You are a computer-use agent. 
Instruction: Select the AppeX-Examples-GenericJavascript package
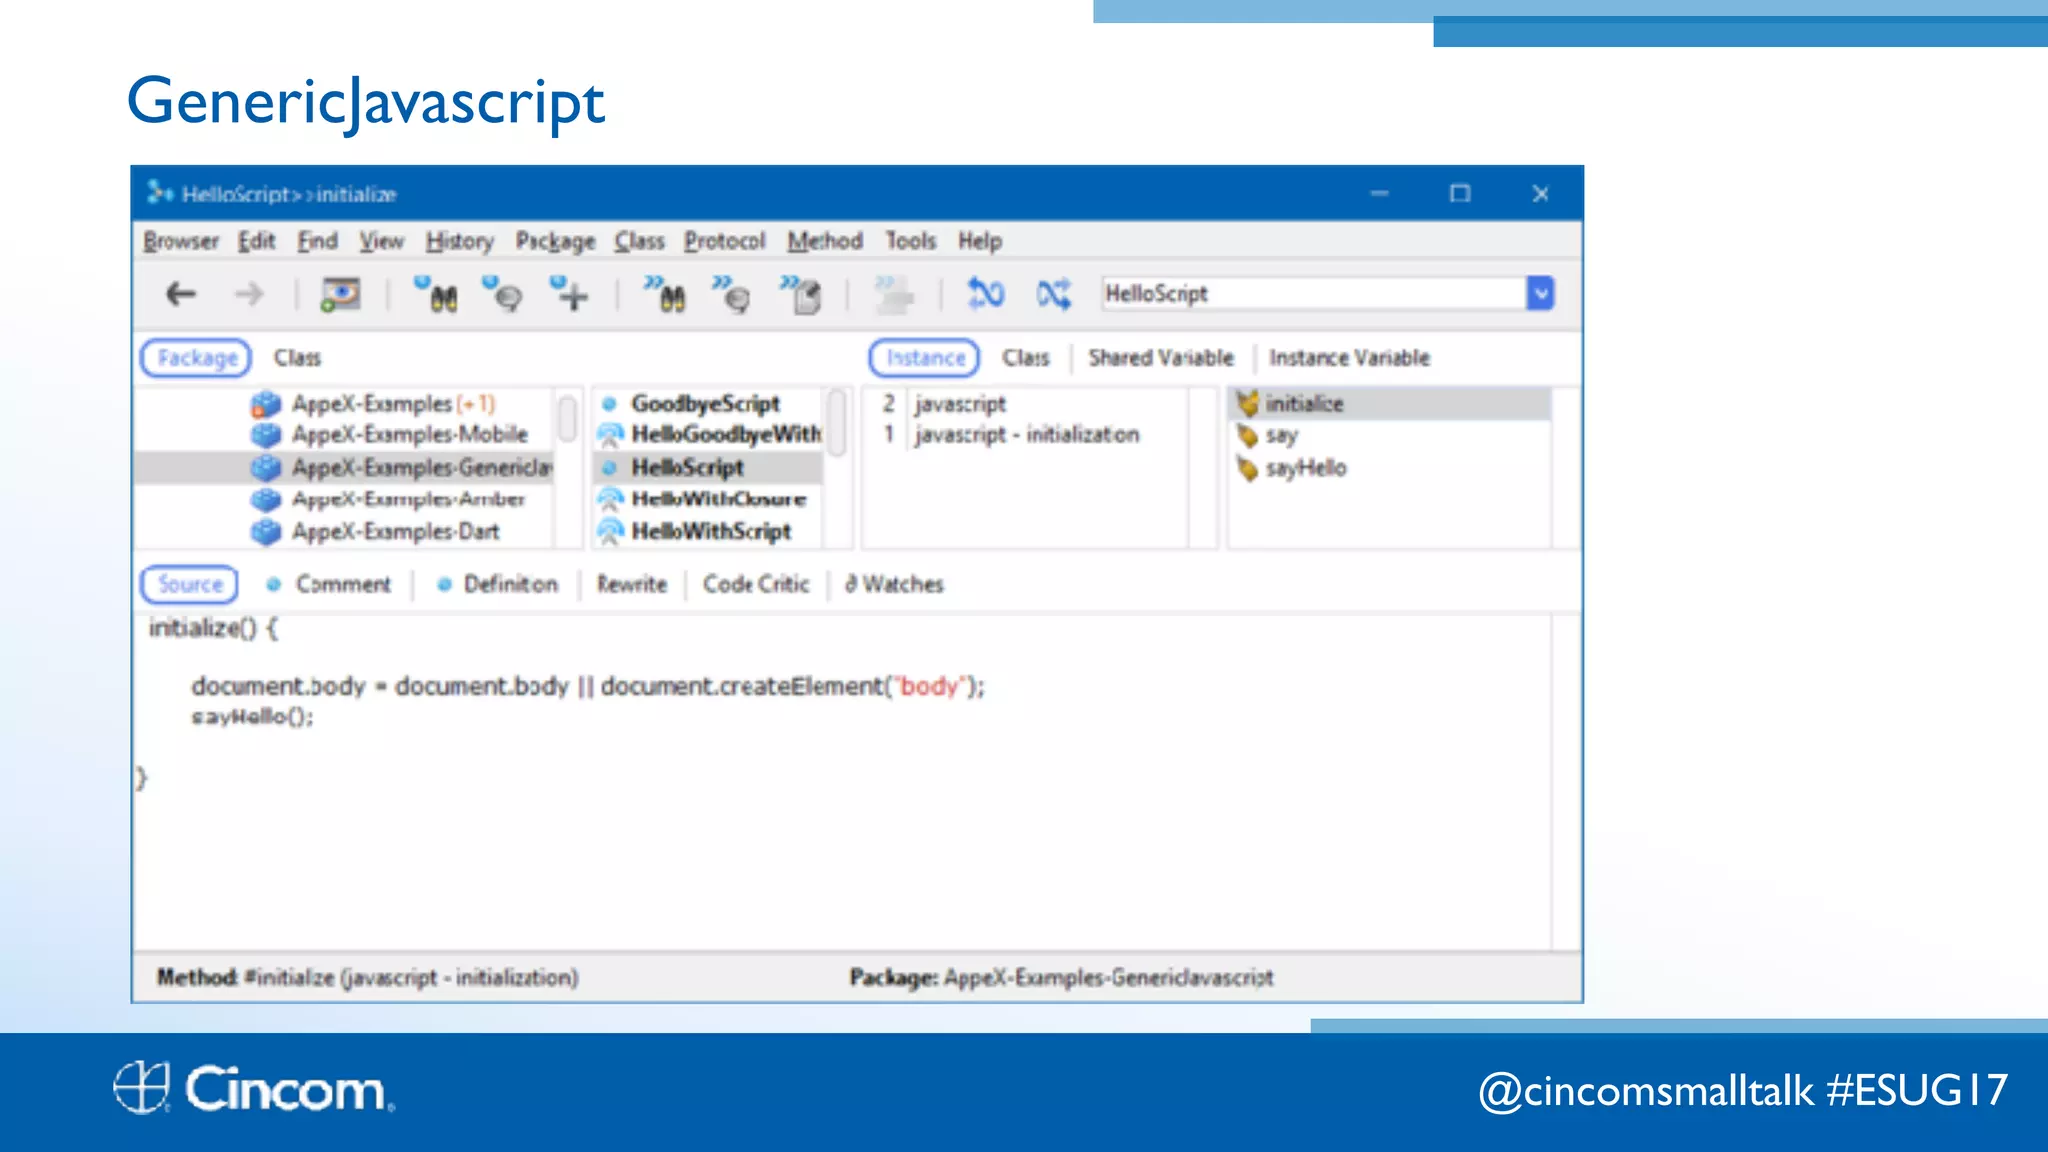[x=344, y=467]
